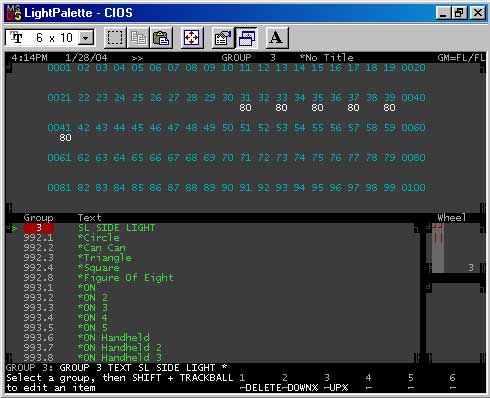Click the 4:14PM clock display

click(29, 58)
